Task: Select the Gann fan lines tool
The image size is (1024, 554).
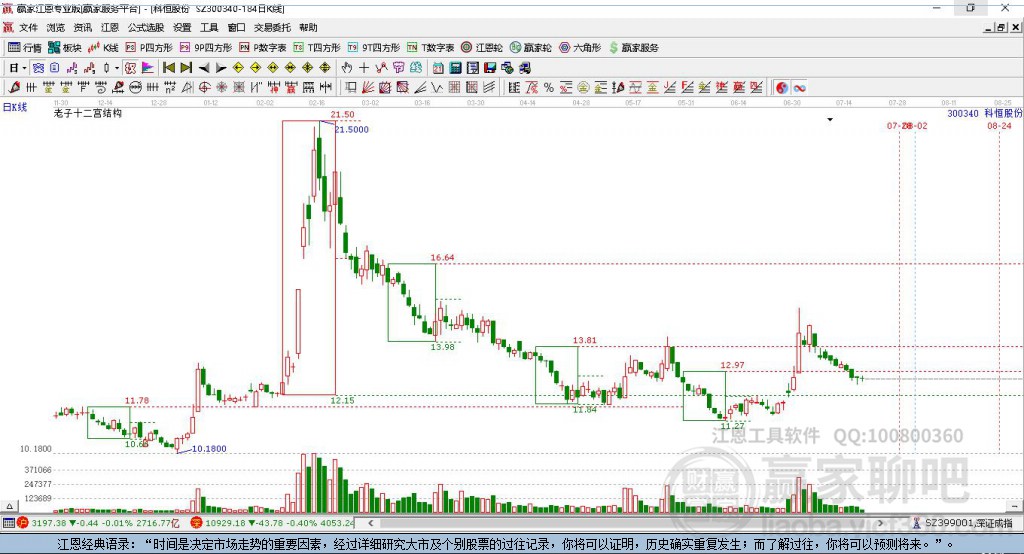Action: tap(368, 88)
